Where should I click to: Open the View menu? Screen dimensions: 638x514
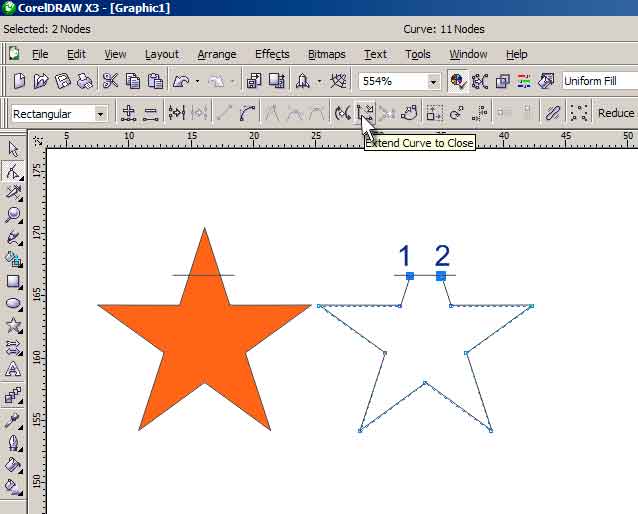(115, 54)
